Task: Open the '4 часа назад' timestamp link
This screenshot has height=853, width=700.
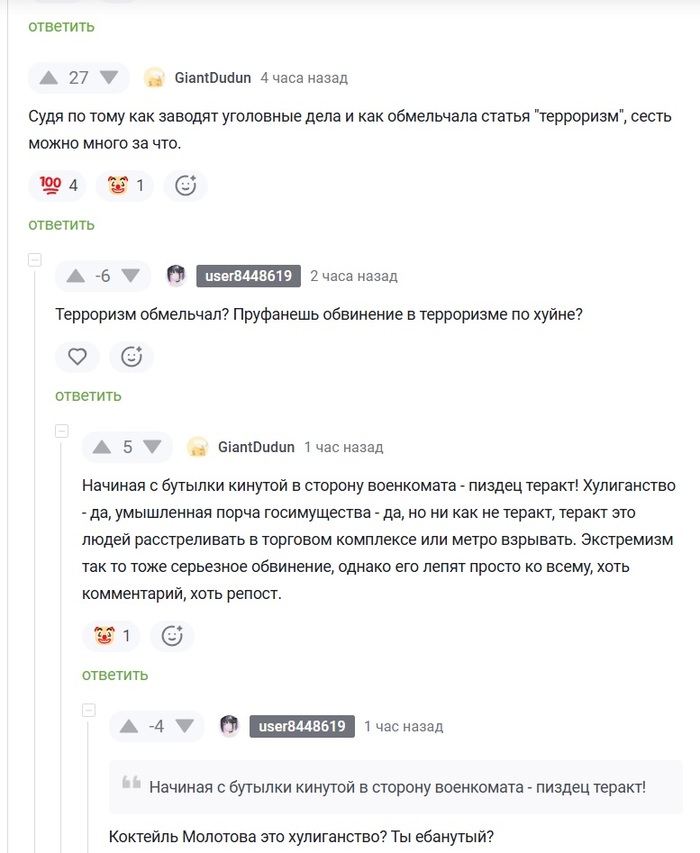Action: coord(304,78)
